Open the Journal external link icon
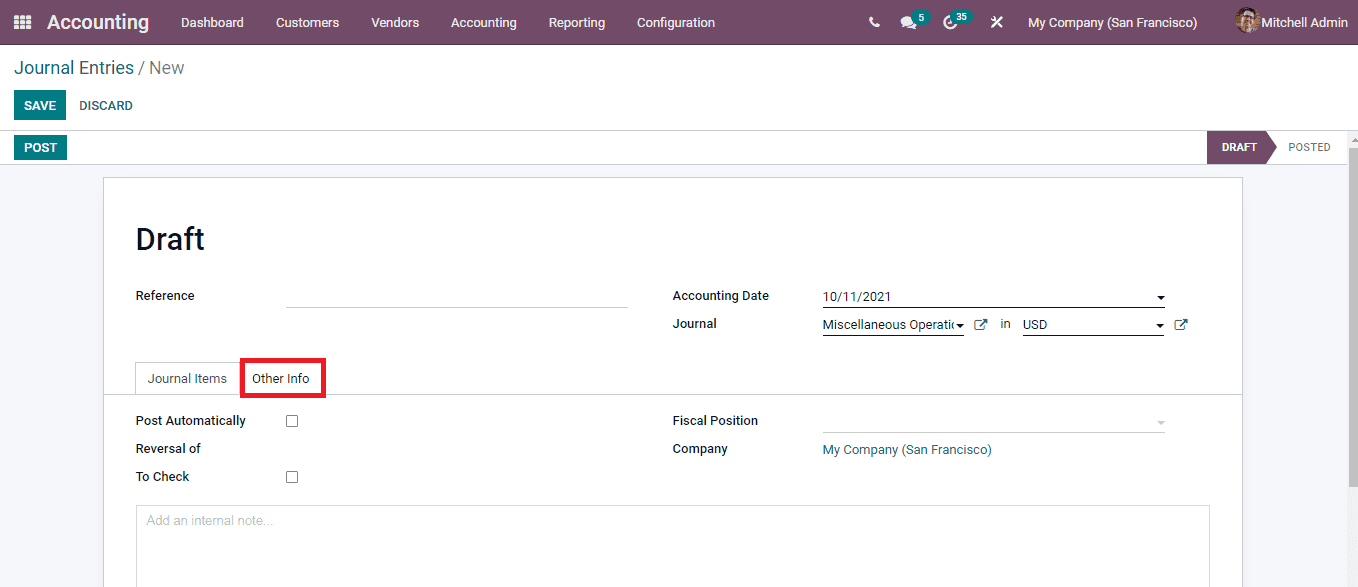This screenshot has width=1358, height=587. click(x=980, y=324)
